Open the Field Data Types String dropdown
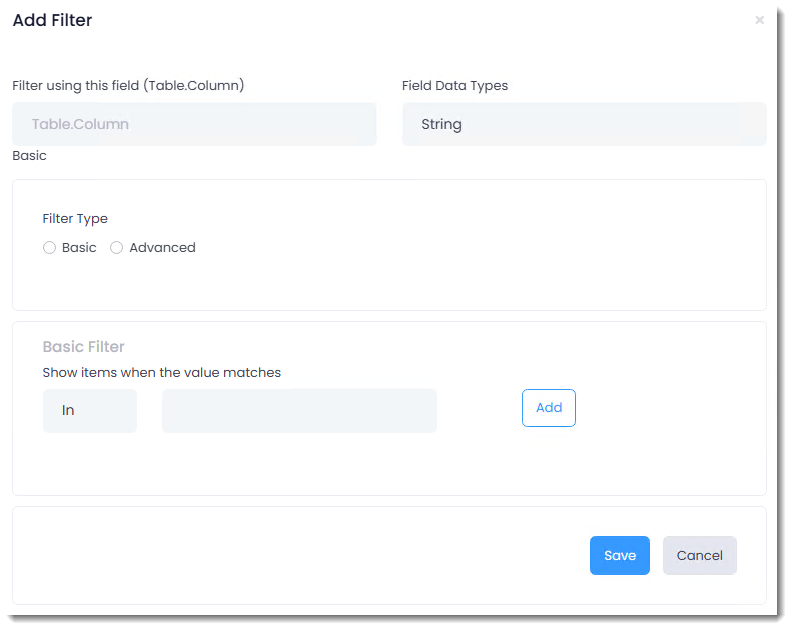The width and height of the screenshot is (792, 630). [584, 124]
